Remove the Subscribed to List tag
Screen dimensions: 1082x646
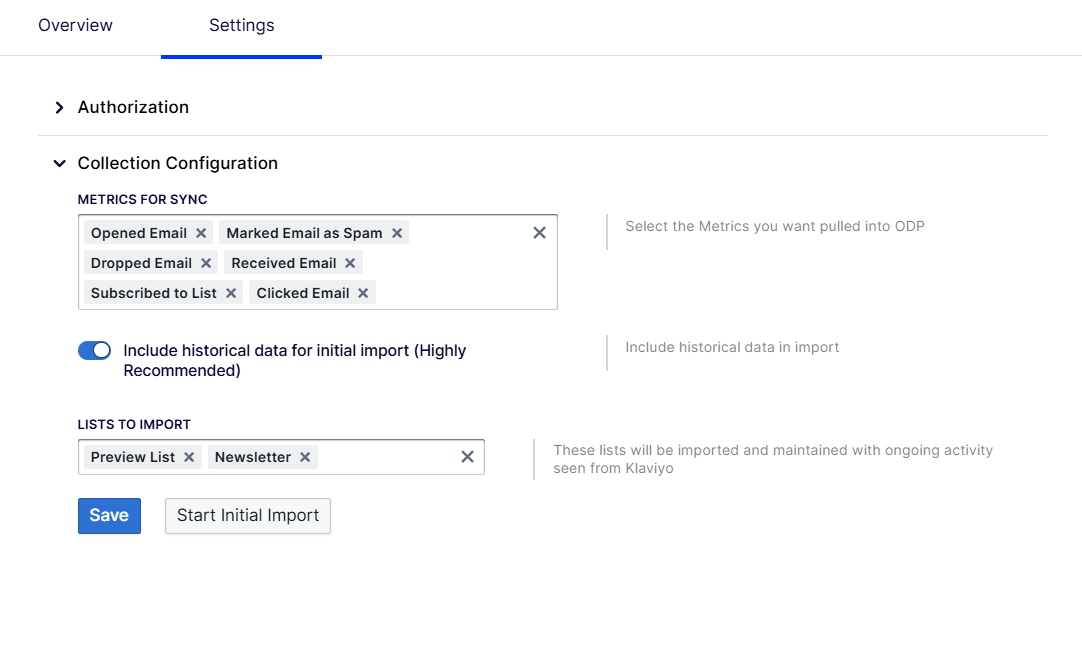(231, 293)
